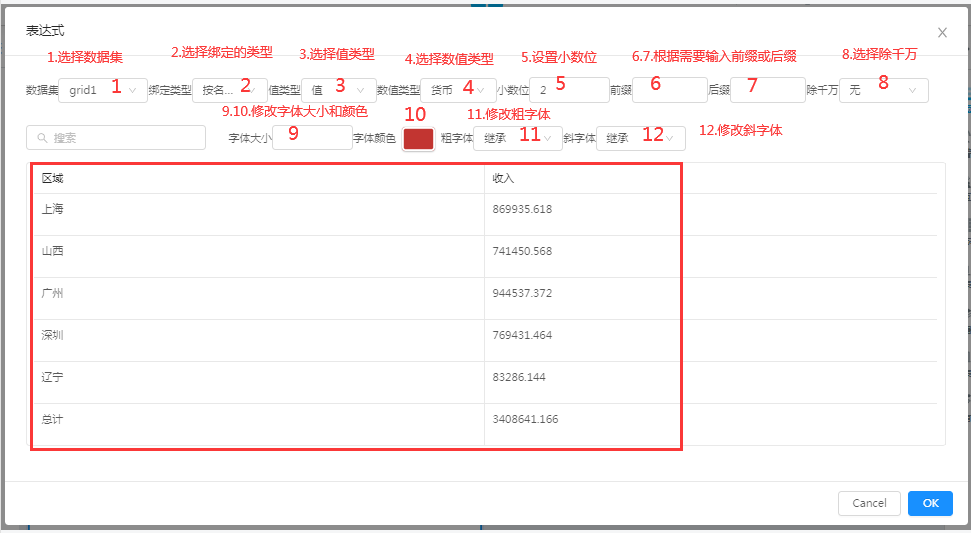This screenshot has height=533, width=971.
Task: Open the 斜字体 继承 dropdown
Action: tap(641, 138)
